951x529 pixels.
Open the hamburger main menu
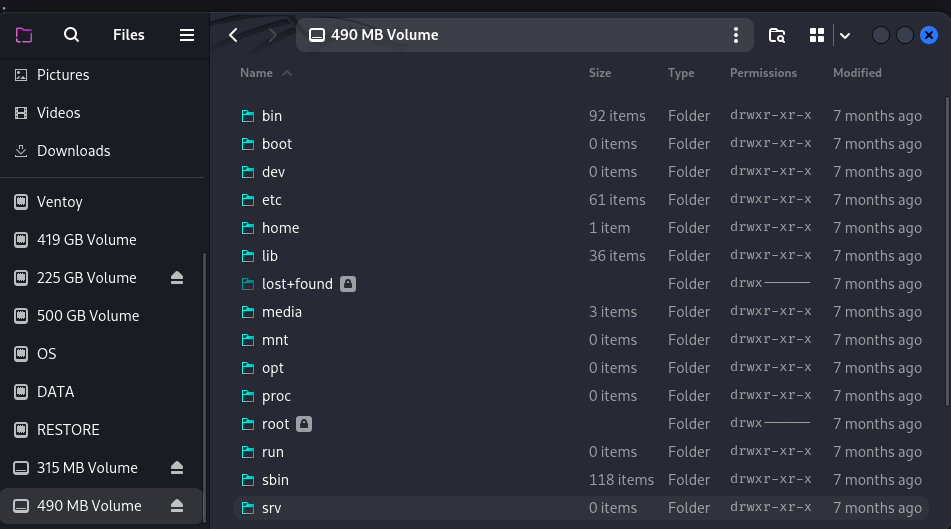[x=187, y=35]
